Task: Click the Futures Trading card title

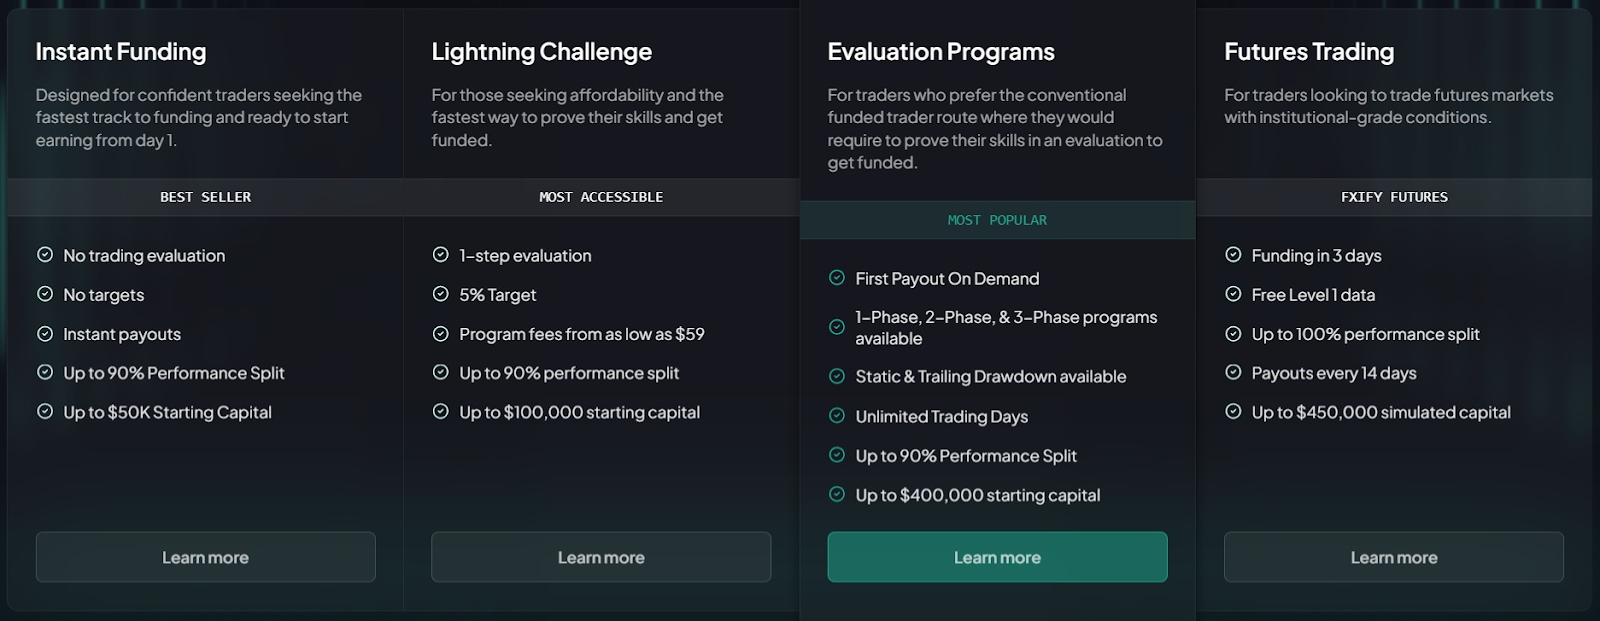Action: (x=1309, y=52)
